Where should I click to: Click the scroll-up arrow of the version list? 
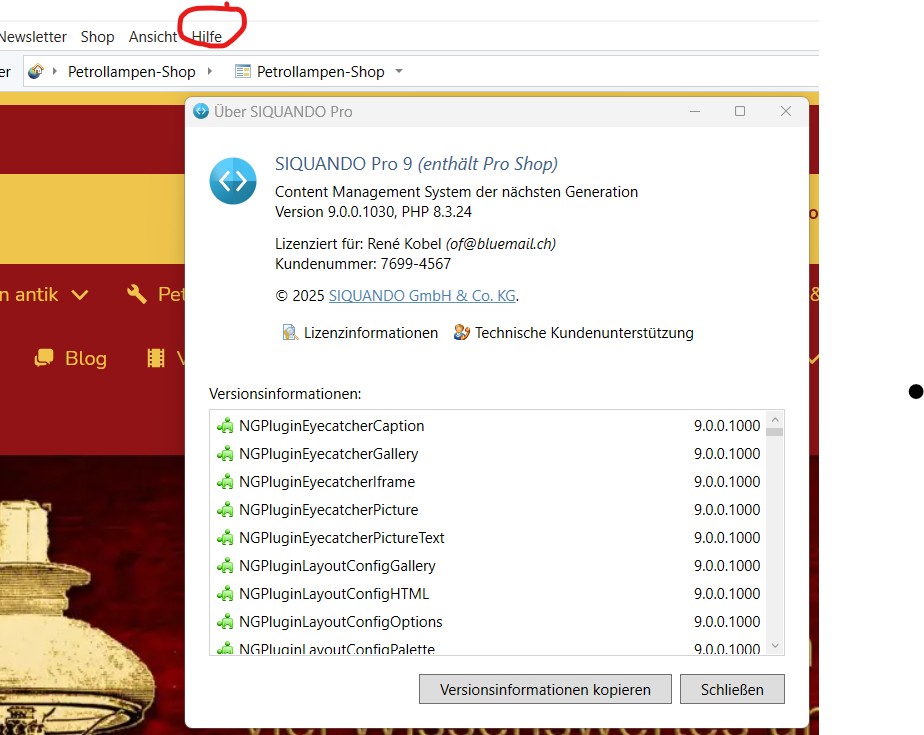775,419
